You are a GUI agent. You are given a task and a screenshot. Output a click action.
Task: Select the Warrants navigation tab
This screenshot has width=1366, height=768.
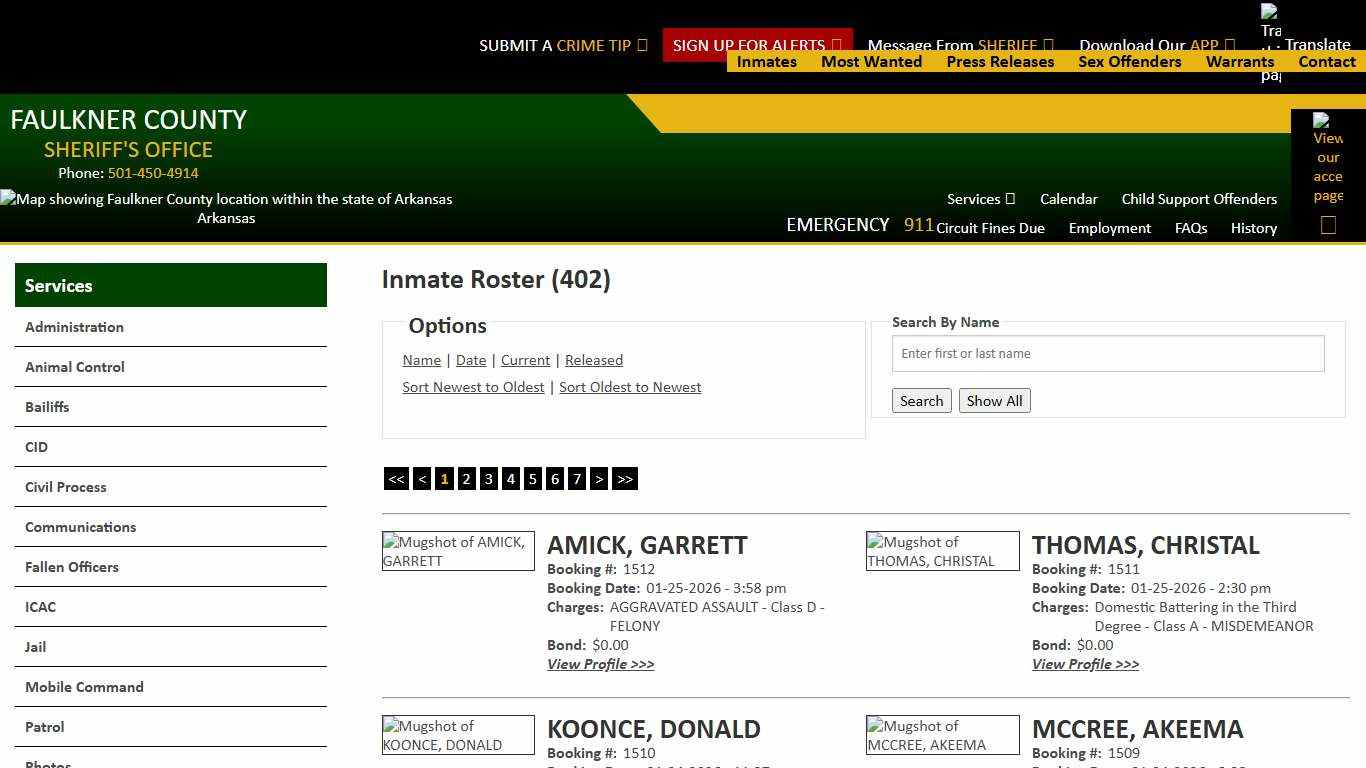(x=1240, y=61)
